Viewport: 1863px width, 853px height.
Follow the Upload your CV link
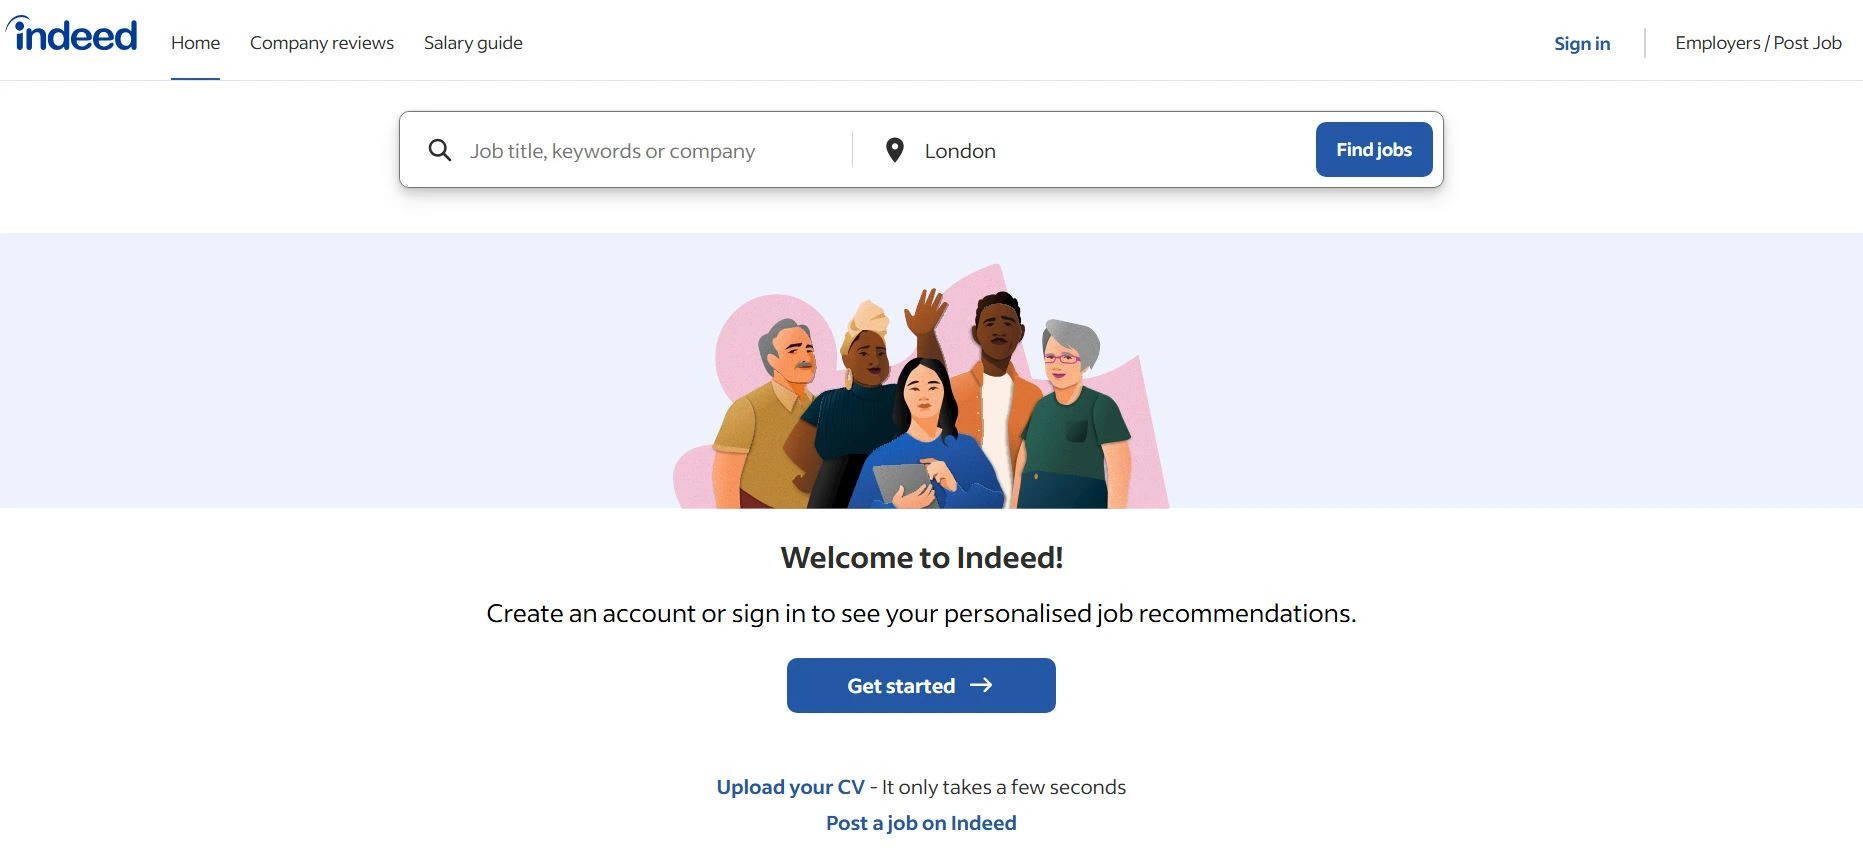coord(790,787)
